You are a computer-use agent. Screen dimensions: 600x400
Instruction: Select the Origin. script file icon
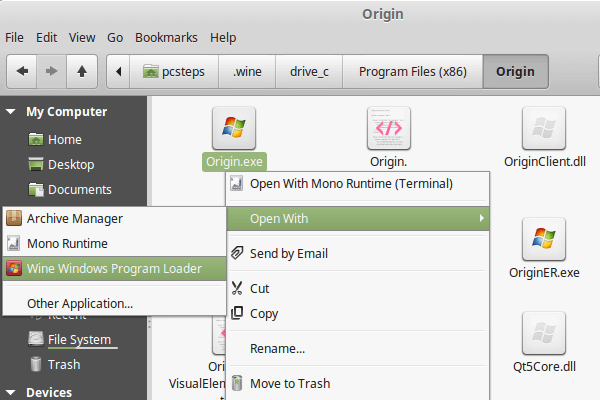(389, 128)
